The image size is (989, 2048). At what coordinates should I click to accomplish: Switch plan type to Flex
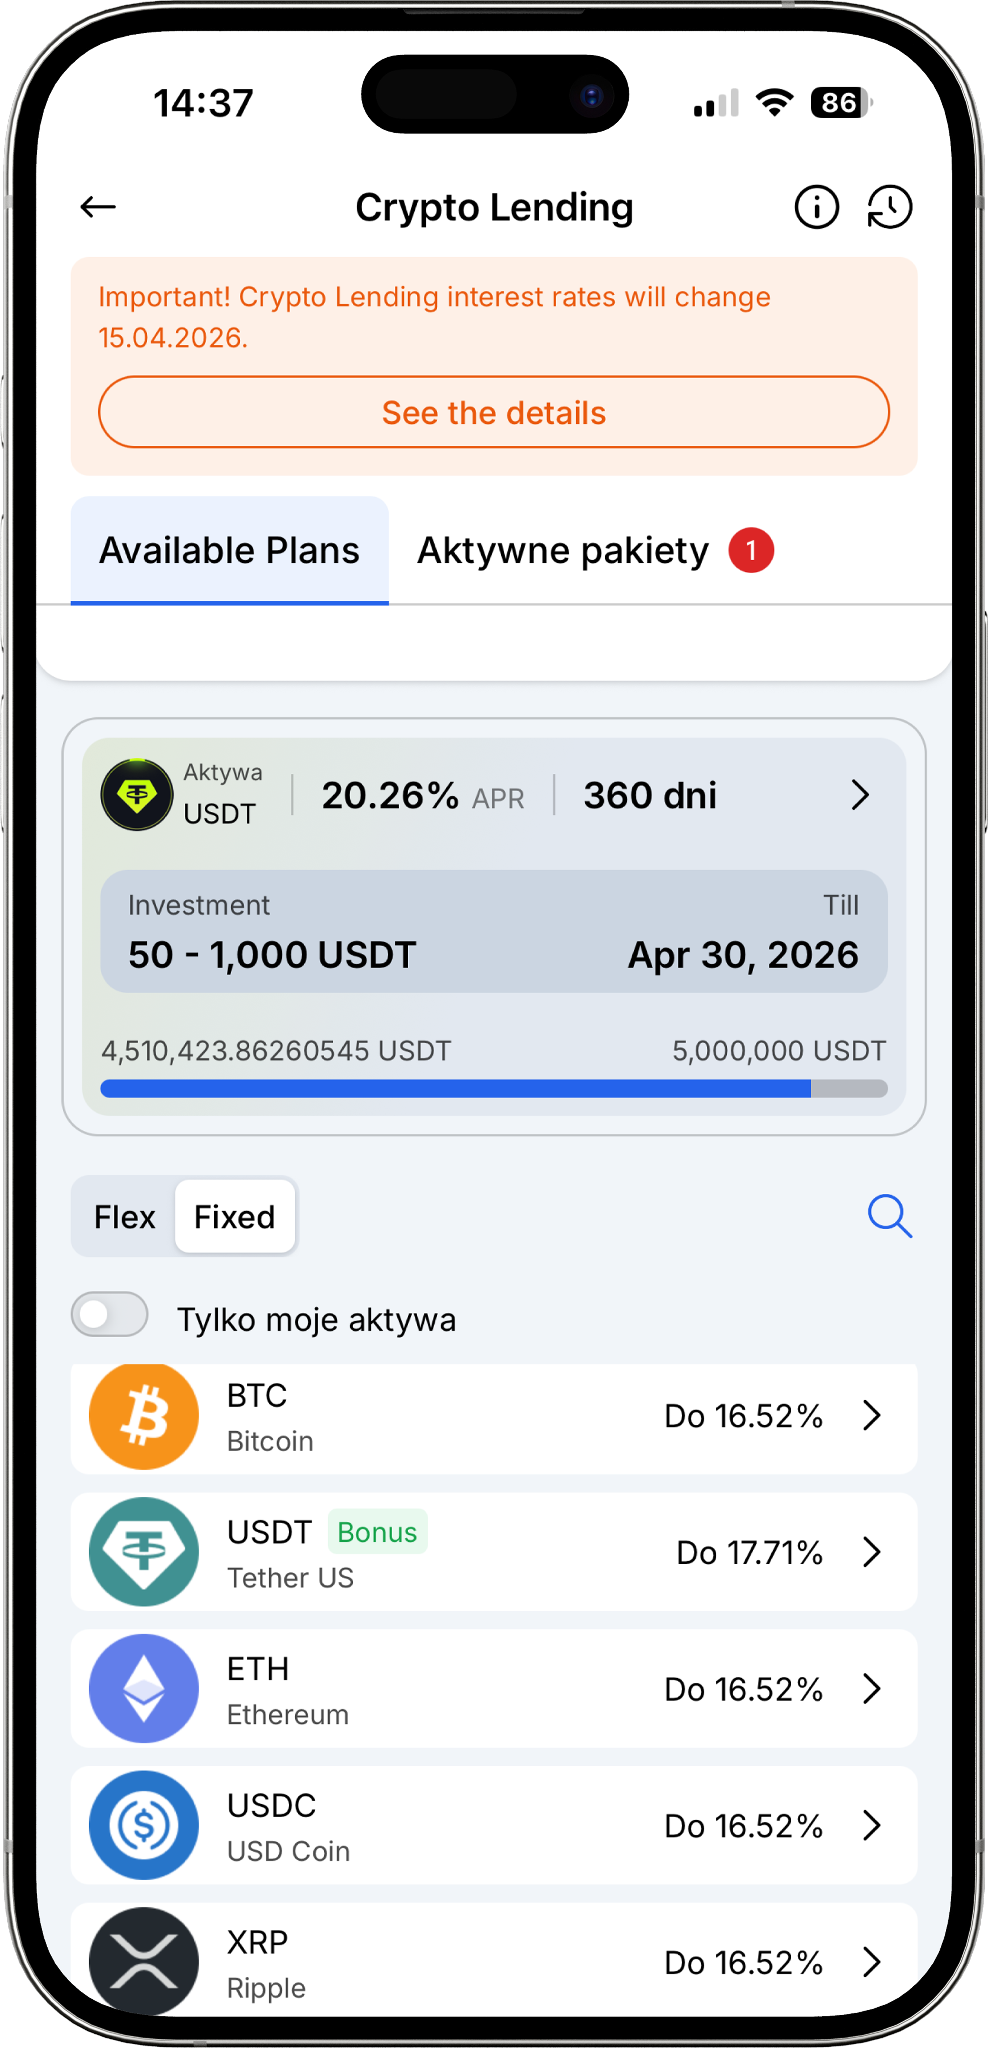tap(125, 1217)
